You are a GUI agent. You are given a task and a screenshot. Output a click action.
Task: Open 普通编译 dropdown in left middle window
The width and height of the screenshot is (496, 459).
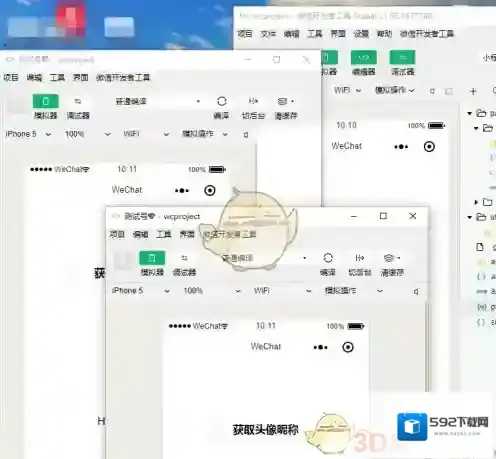[157, 101]
